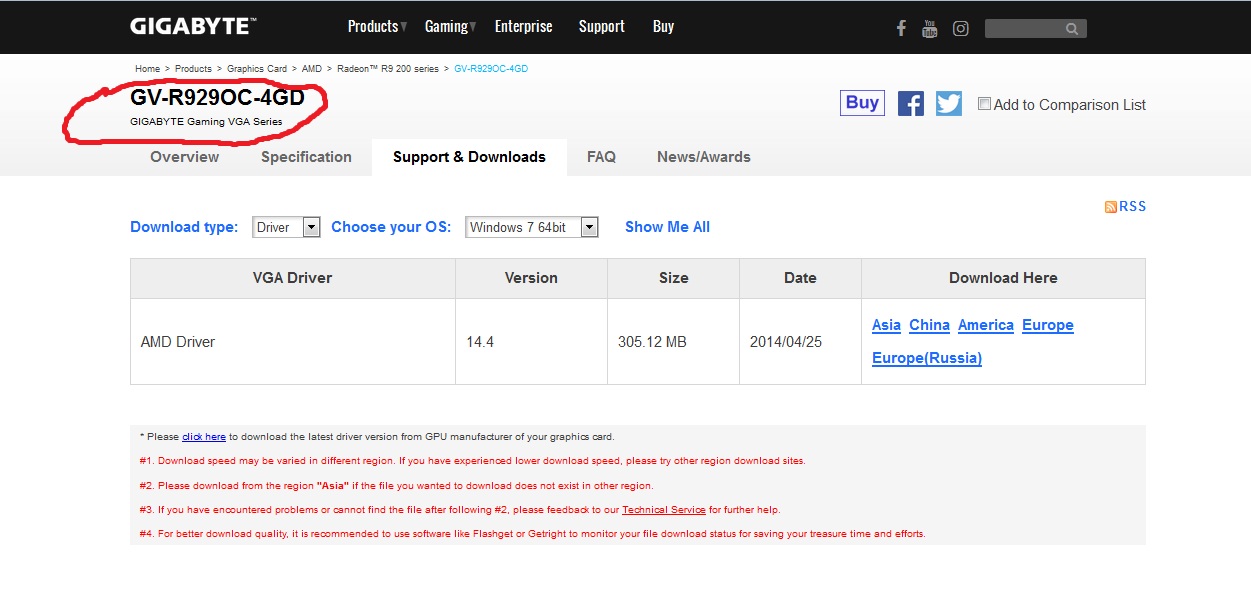Go to the FAQ tab
Image resolution: width=1251 pixels, height=609 pixels.
coord(601,157)
